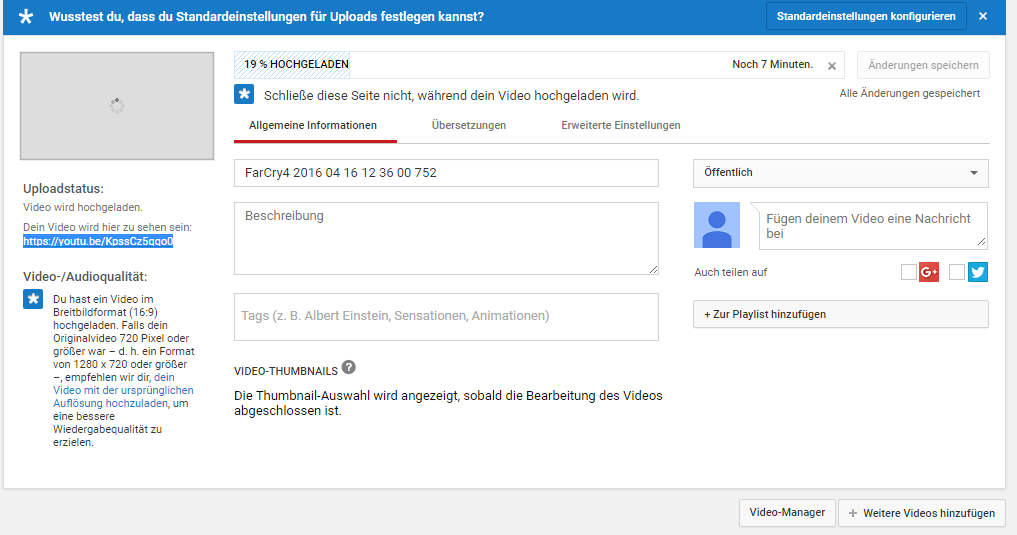Viewport: 1017px width, 535px height.
Task: Open the Erweiterte Einstellungen tab
Action: (x=621, y=125)
